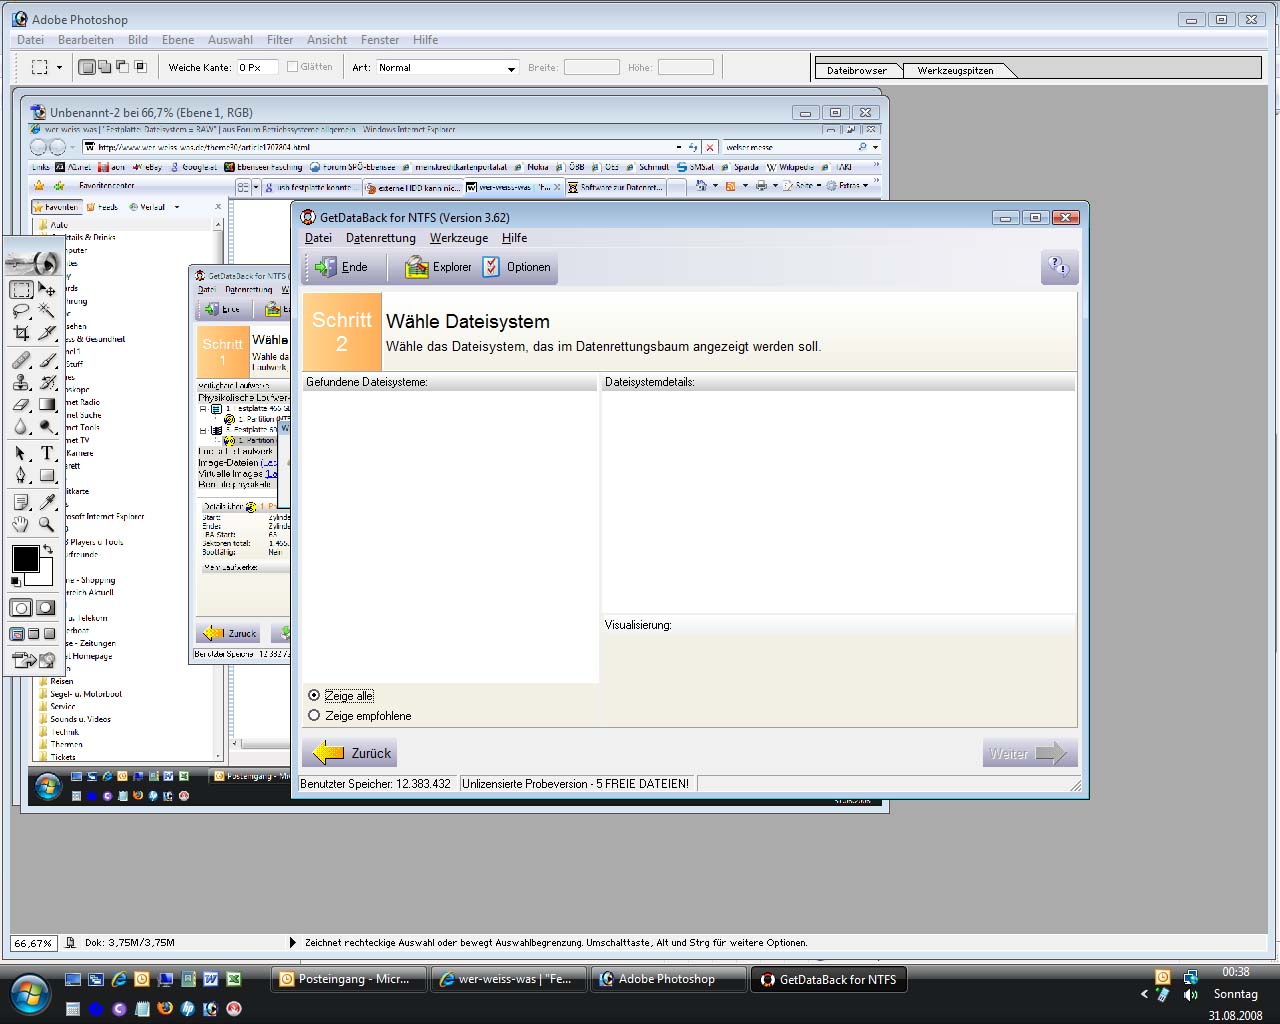Launch Firefox from Quick Launch
This screenshot has width=1280, height=1024.
pyautogui.click(x=165, y=1008)
